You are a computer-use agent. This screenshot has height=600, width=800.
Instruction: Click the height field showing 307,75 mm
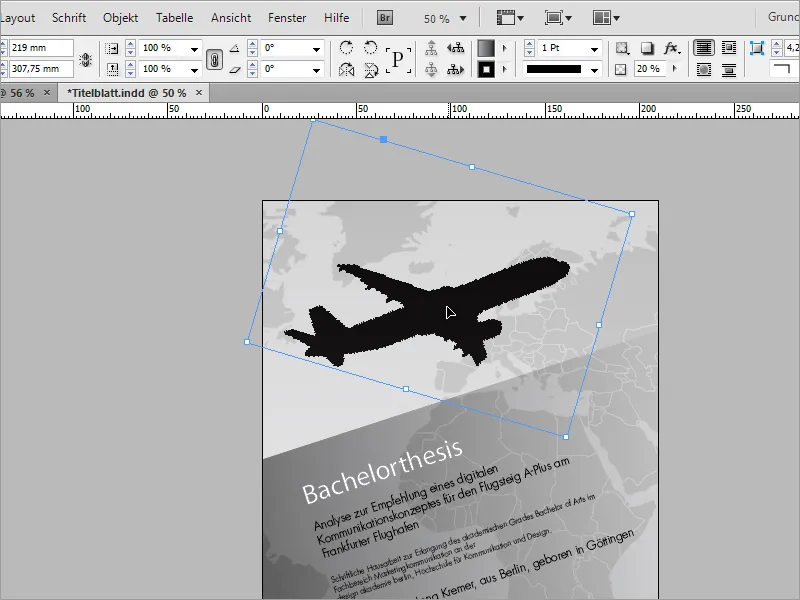pyautogui.click(x=41, y=68)
